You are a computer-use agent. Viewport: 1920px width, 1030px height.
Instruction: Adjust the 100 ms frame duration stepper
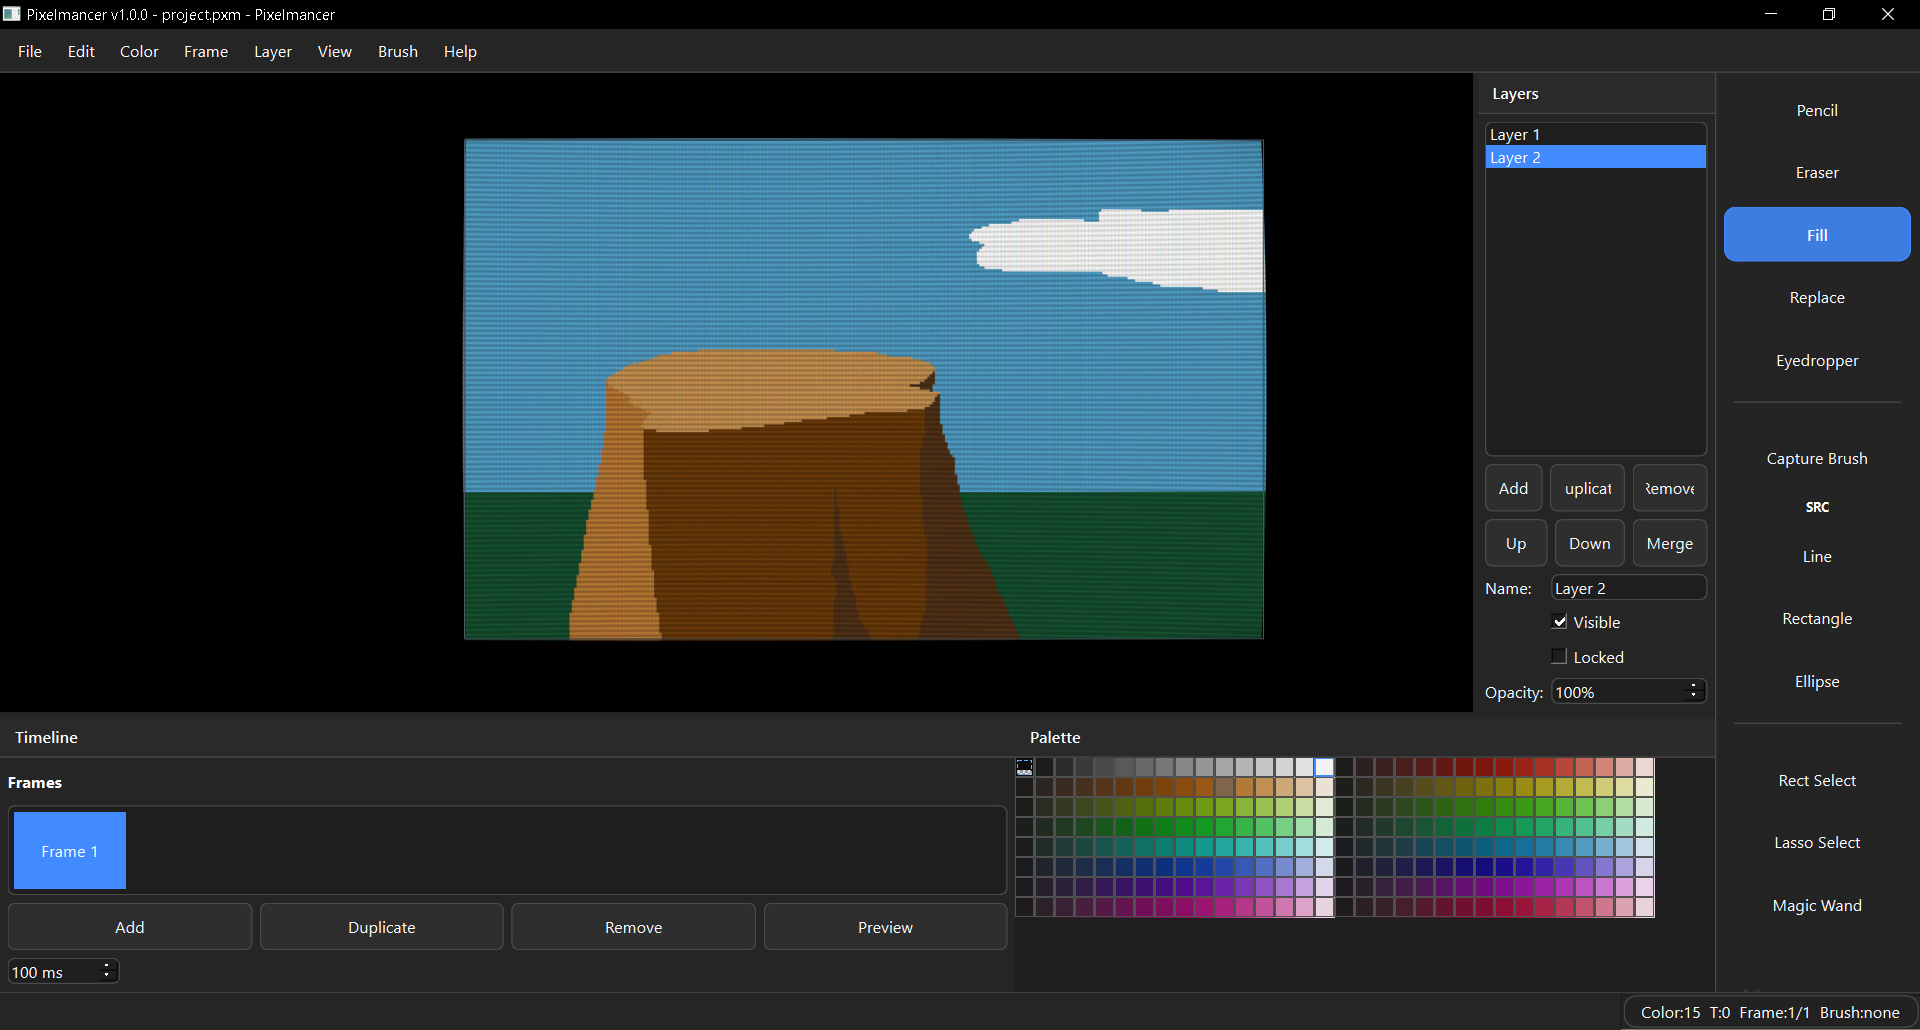(106, 971)
